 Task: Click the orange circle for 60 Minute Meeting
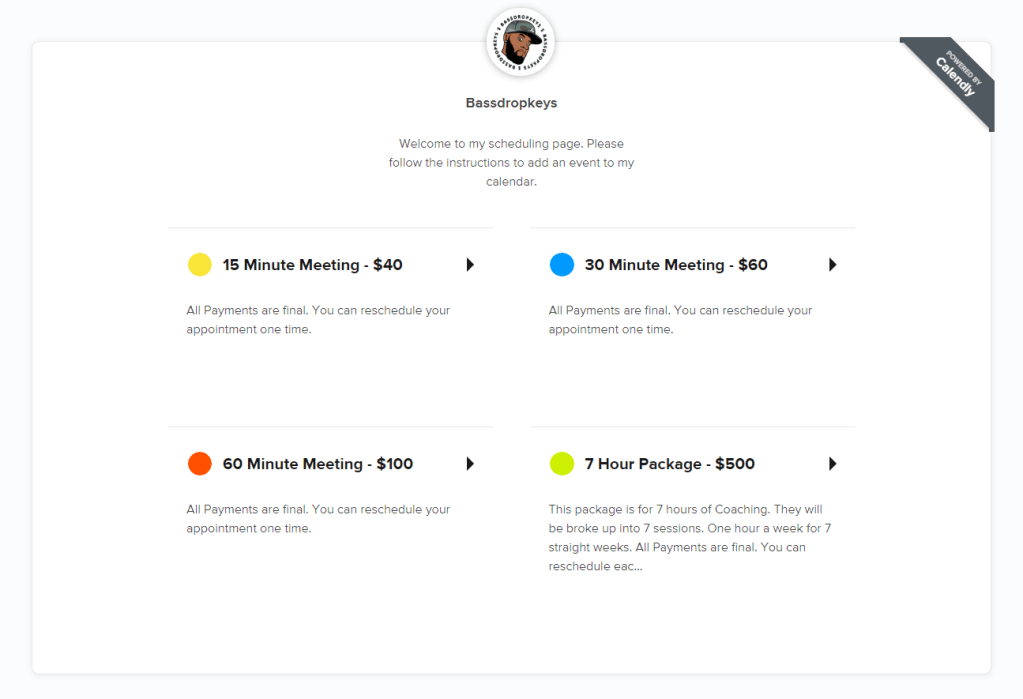coord(200,464)
